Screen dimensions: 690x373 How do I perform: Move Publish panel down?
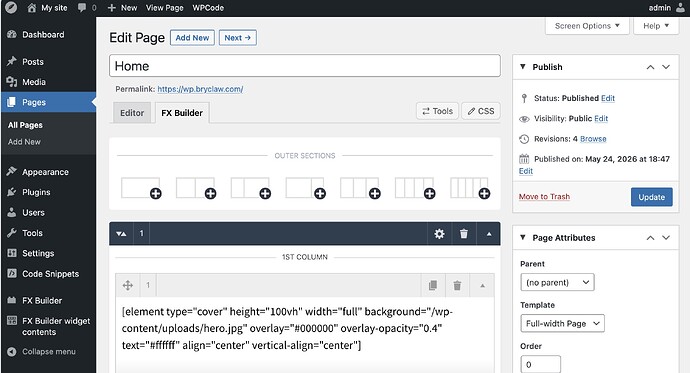[666, 67]
